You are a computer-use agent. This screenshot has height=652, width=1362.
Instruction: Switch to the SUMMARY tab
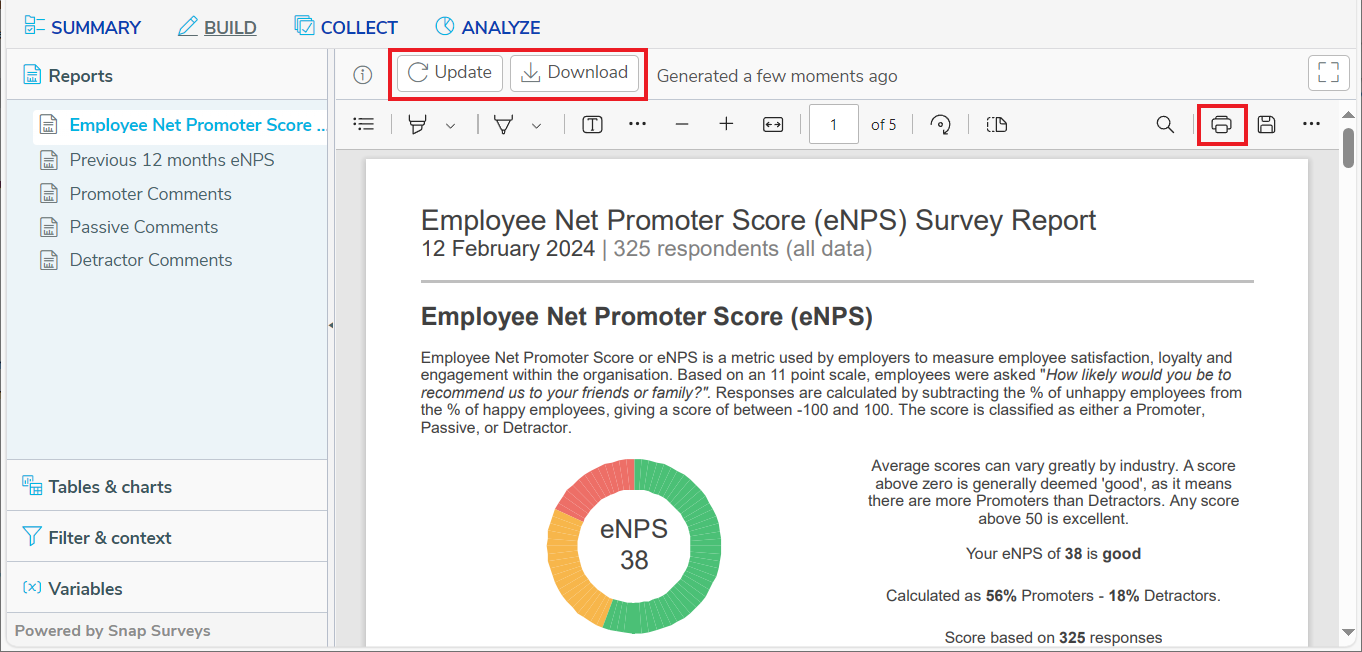[x=82, y=26]
